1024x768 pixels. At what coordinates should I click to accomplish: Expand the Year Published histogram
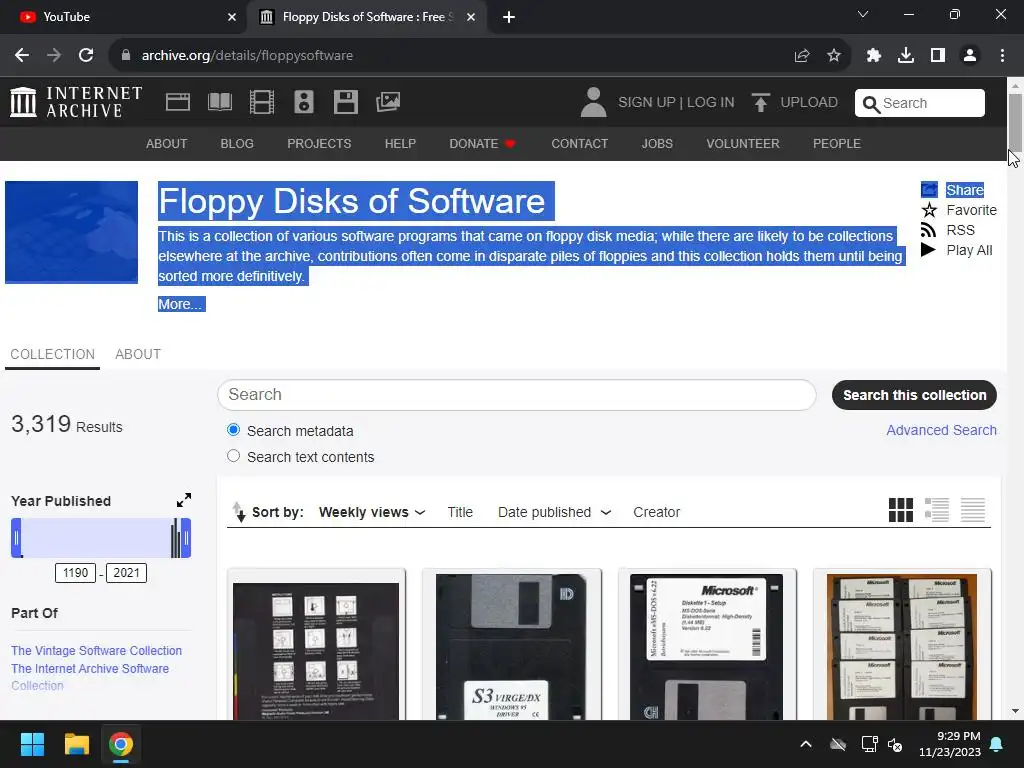(184, 500)
